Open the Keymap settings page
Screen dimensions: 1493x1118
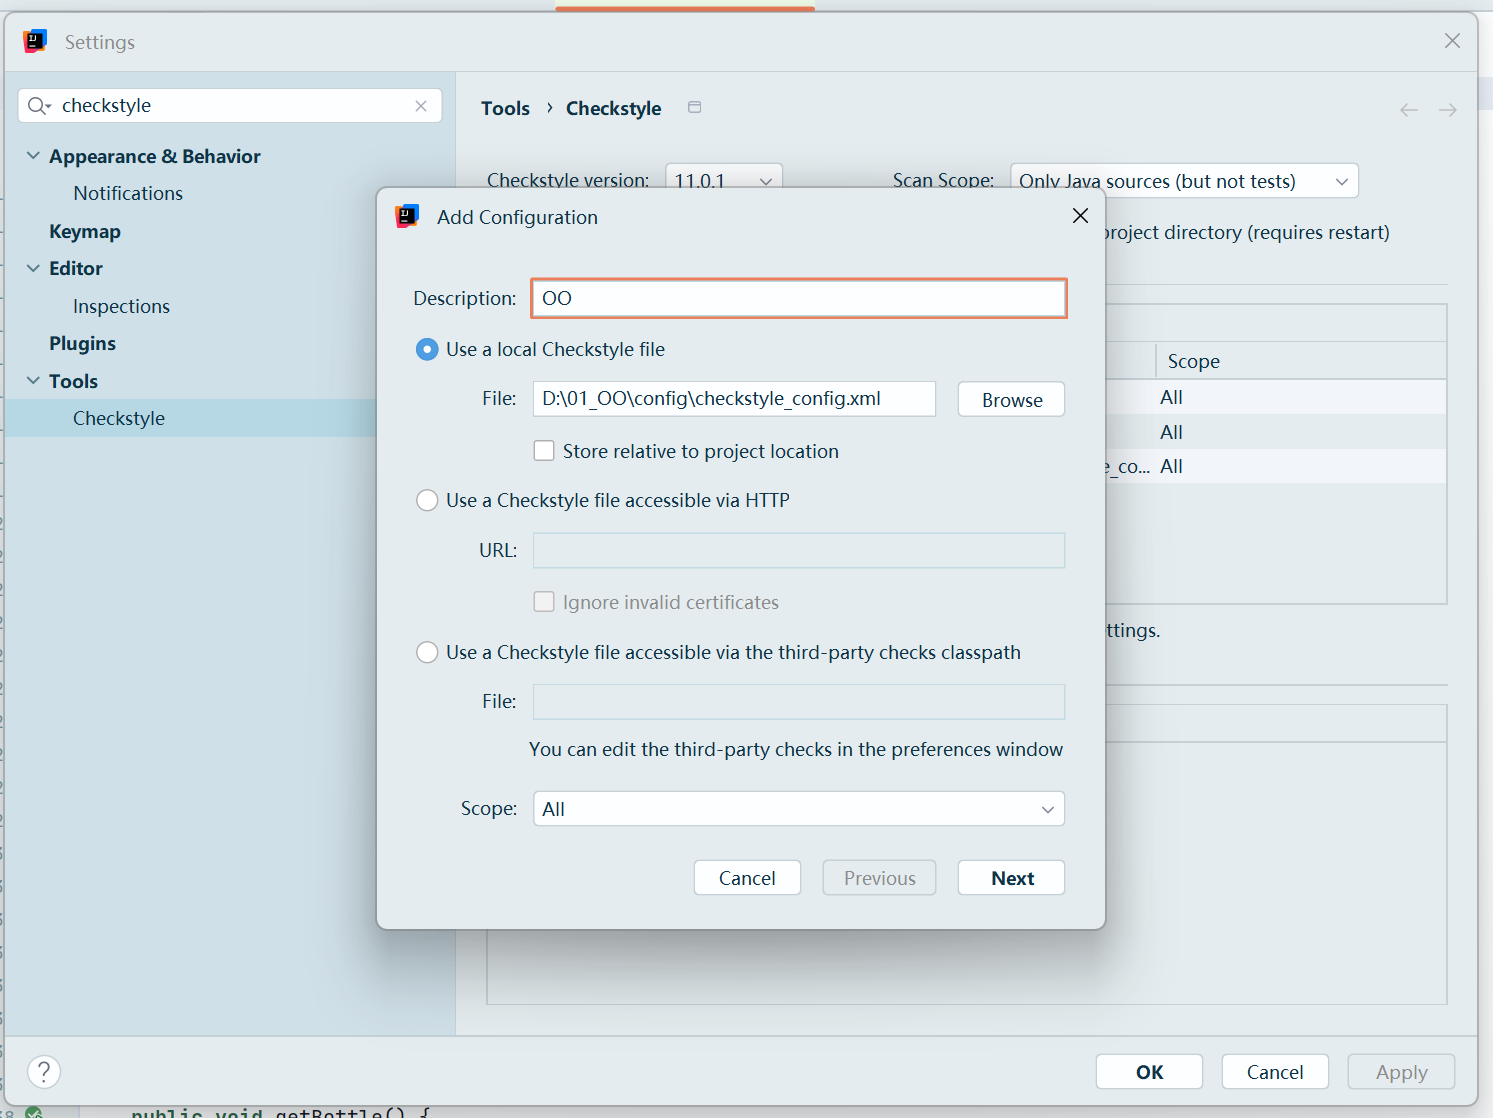(85, 231)
